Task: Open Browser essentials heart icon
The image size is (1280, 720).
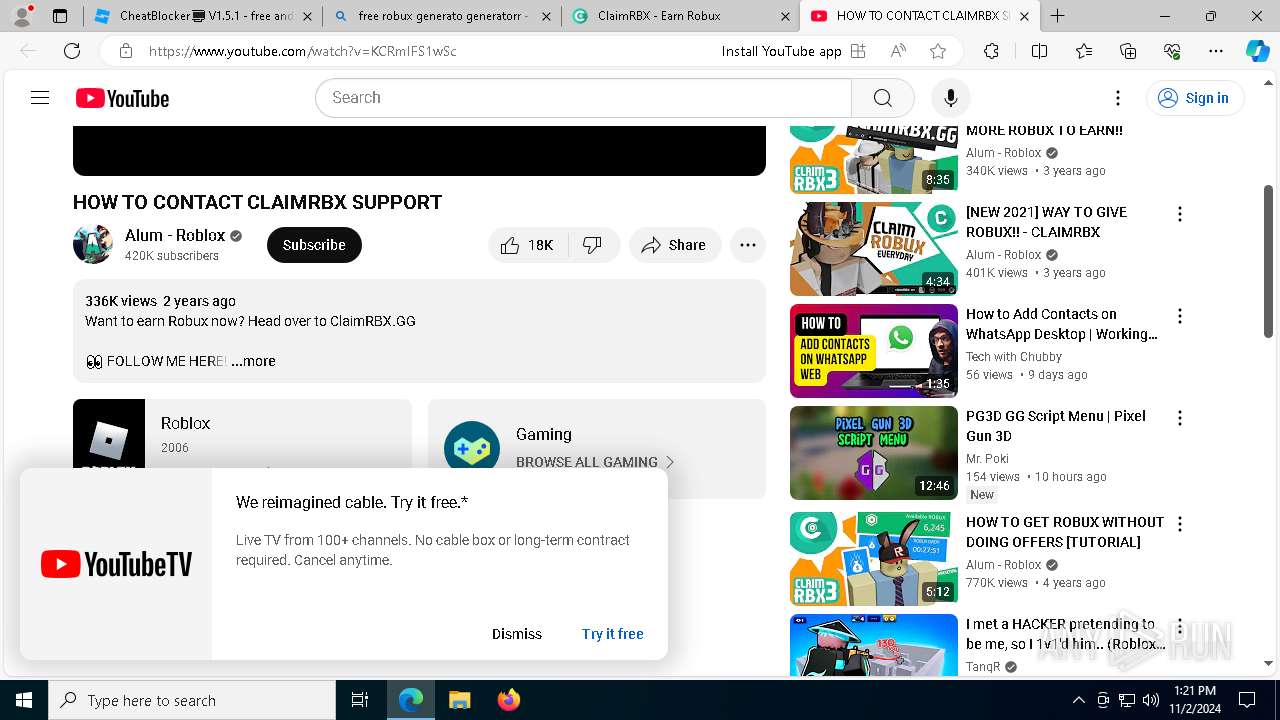Action: (x=1172, y=51)
